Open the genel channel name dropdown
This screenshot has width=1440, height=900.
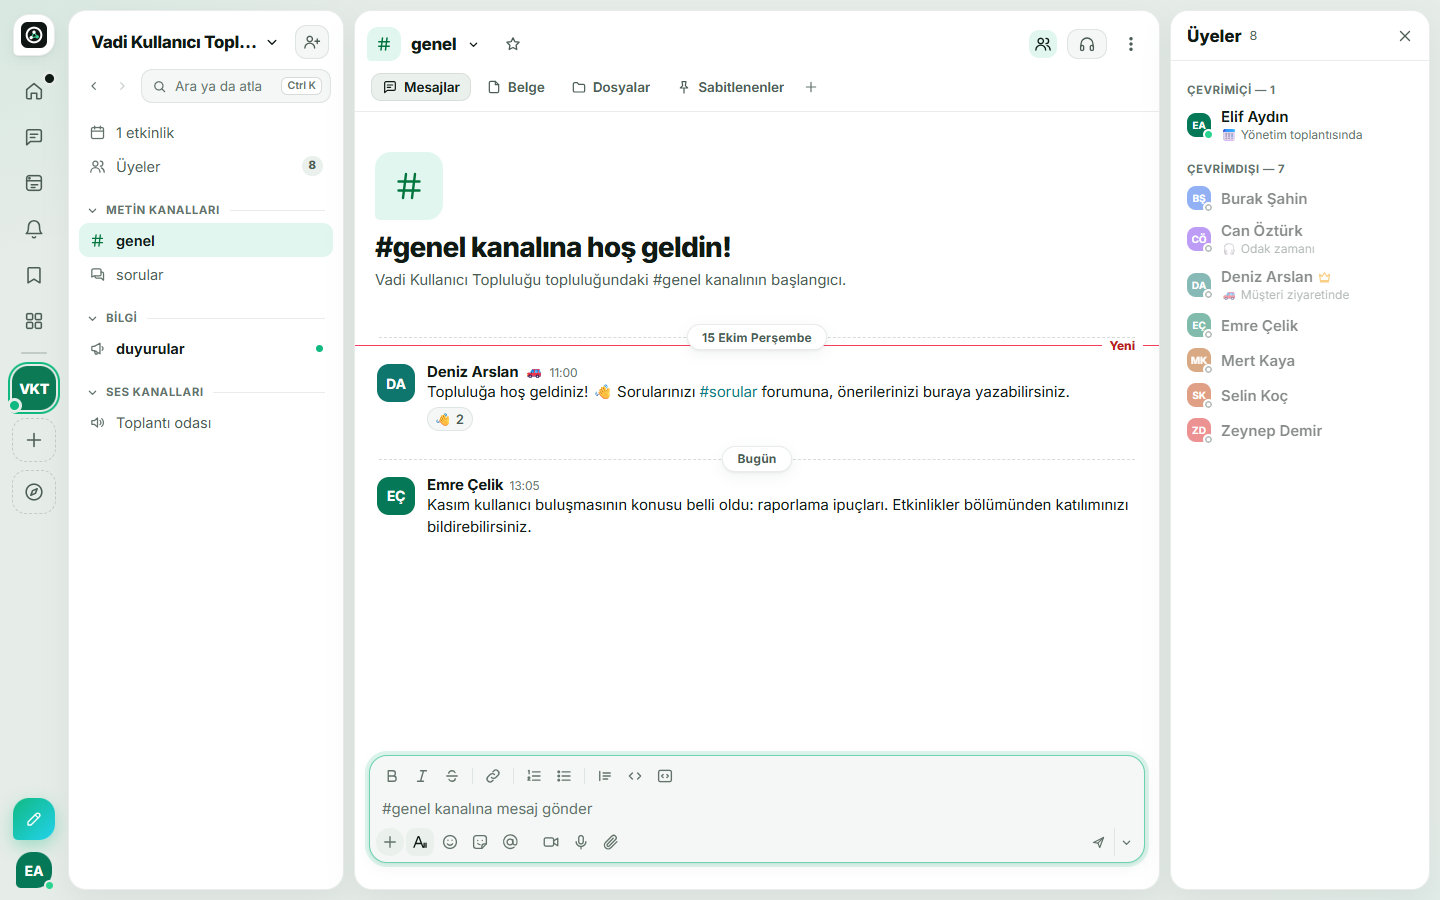click(444, 44)
